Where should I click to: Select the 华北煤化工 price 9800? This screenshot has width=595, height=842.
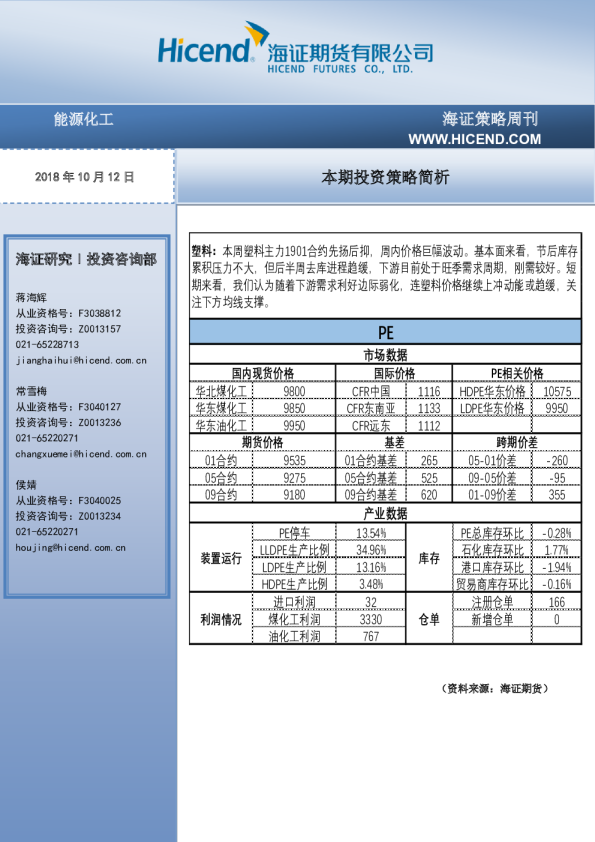coord(294,391)
